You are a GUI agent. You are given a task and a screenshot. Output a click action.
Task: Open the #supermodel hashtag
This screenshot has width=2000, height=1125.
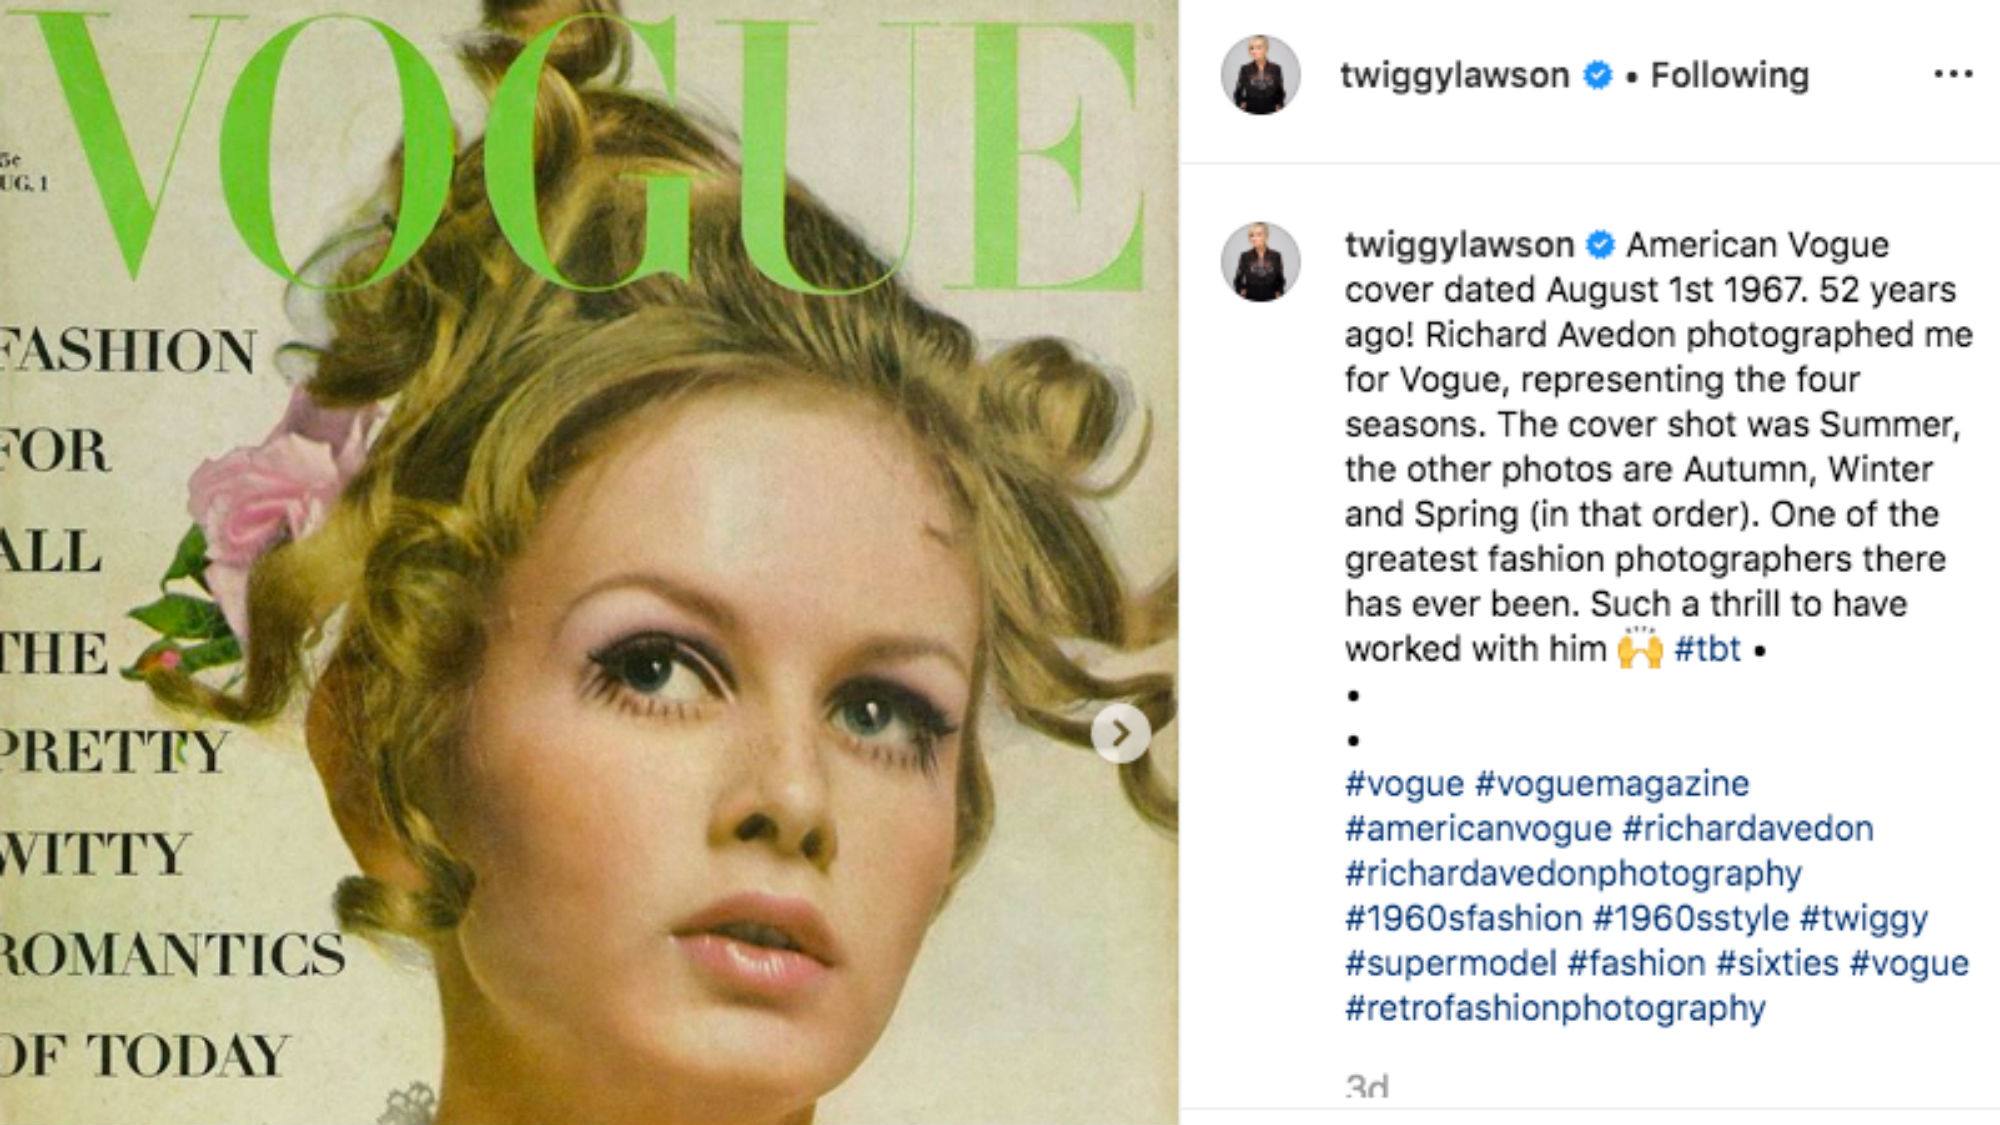point(1450,963)
